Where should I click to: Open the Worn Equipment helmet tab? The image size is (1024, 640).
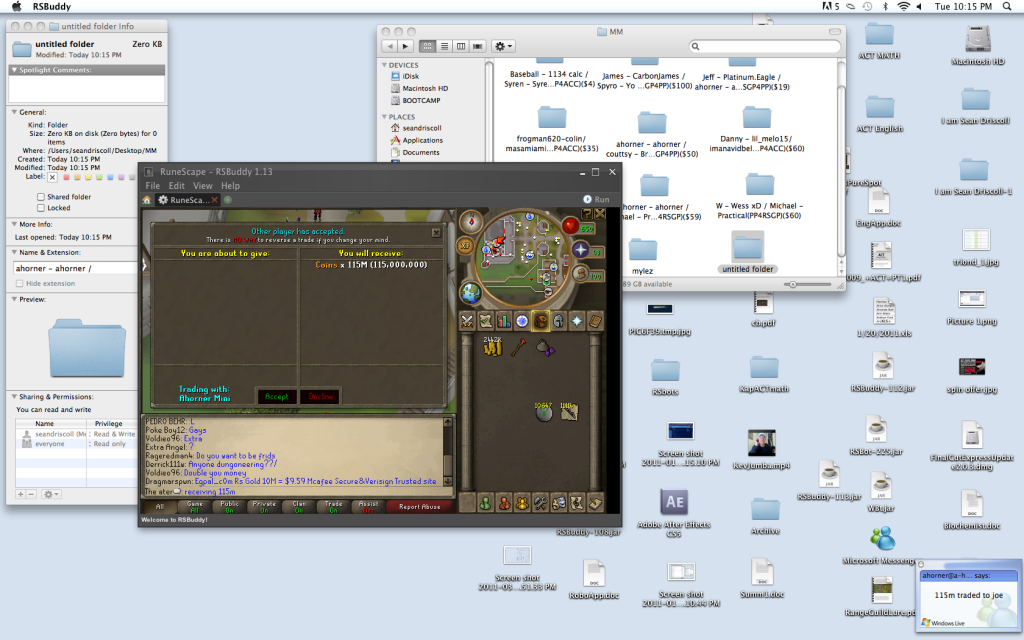(x=558, y=321)
